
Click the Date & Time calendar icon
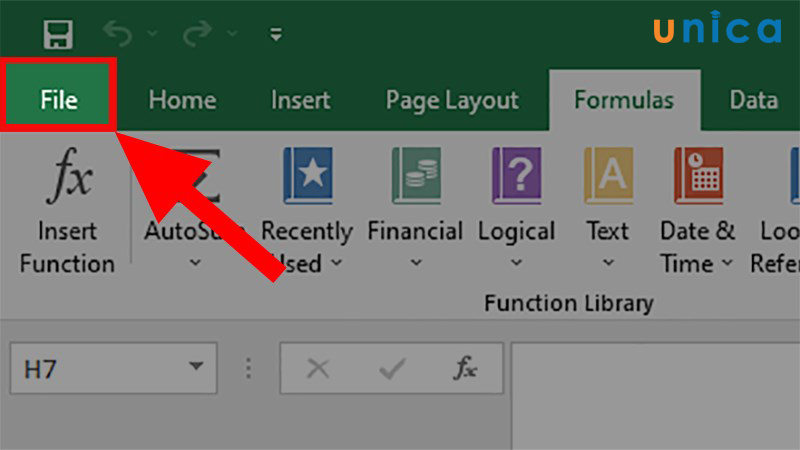[x=698, y=176]
